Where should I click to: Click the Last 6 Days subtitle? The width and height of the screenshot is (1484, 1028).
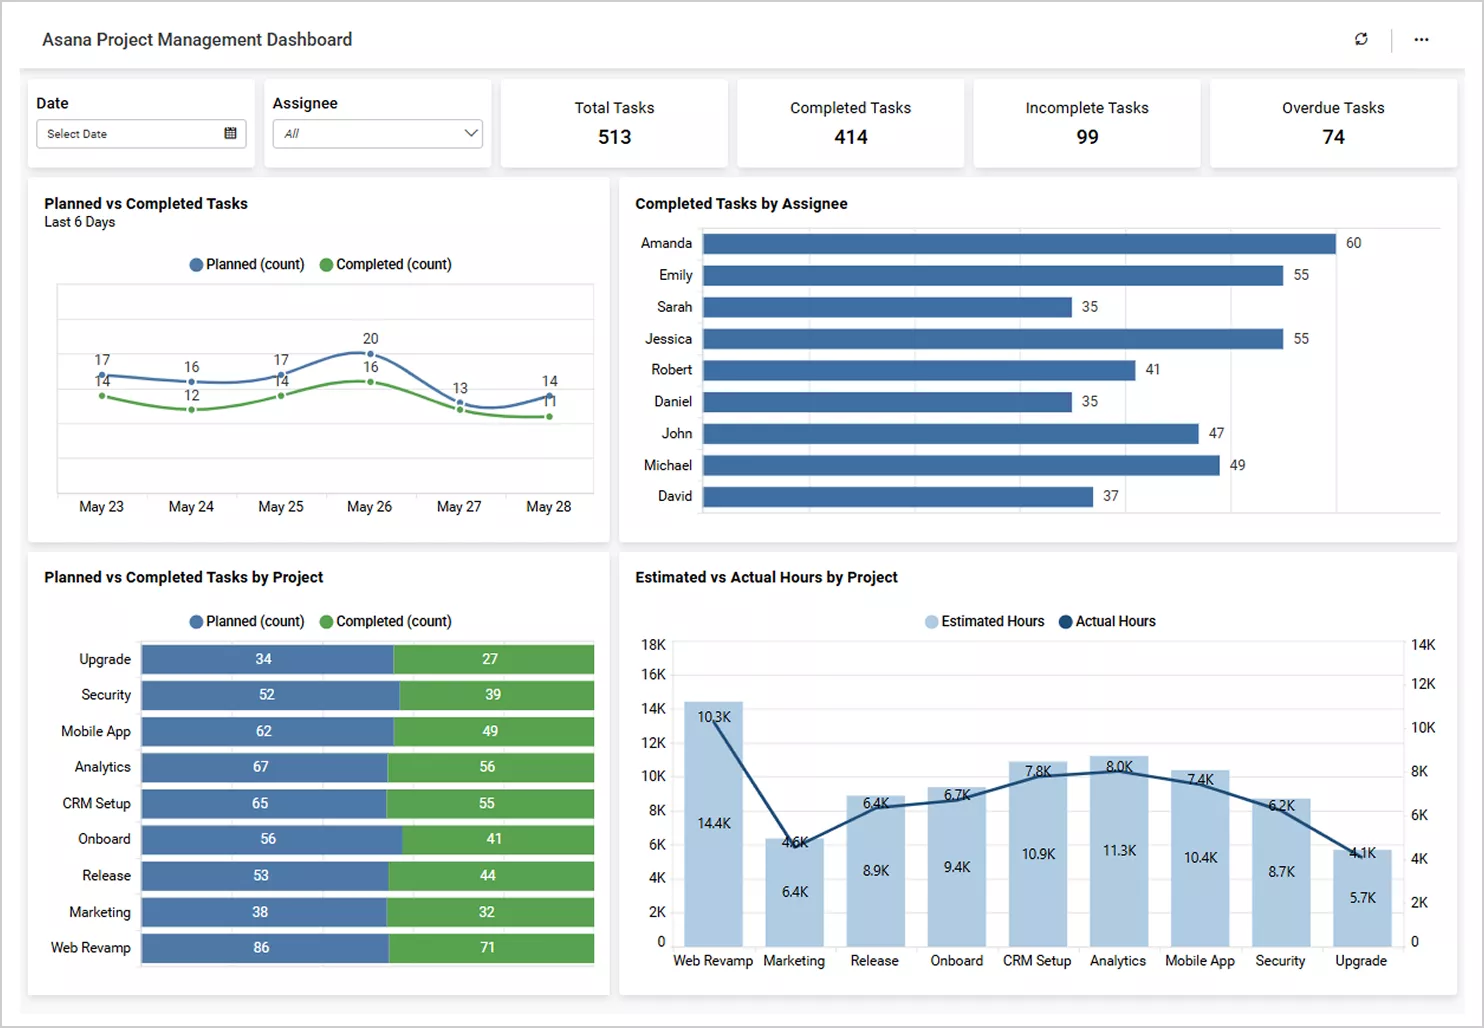[80, 222]
